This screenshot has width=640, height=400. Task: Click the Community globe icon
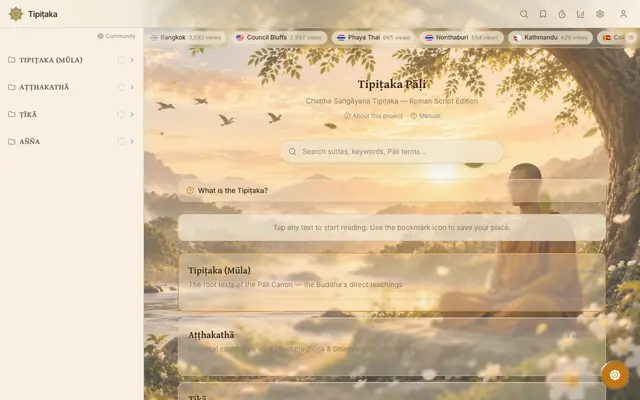[100, 36]
